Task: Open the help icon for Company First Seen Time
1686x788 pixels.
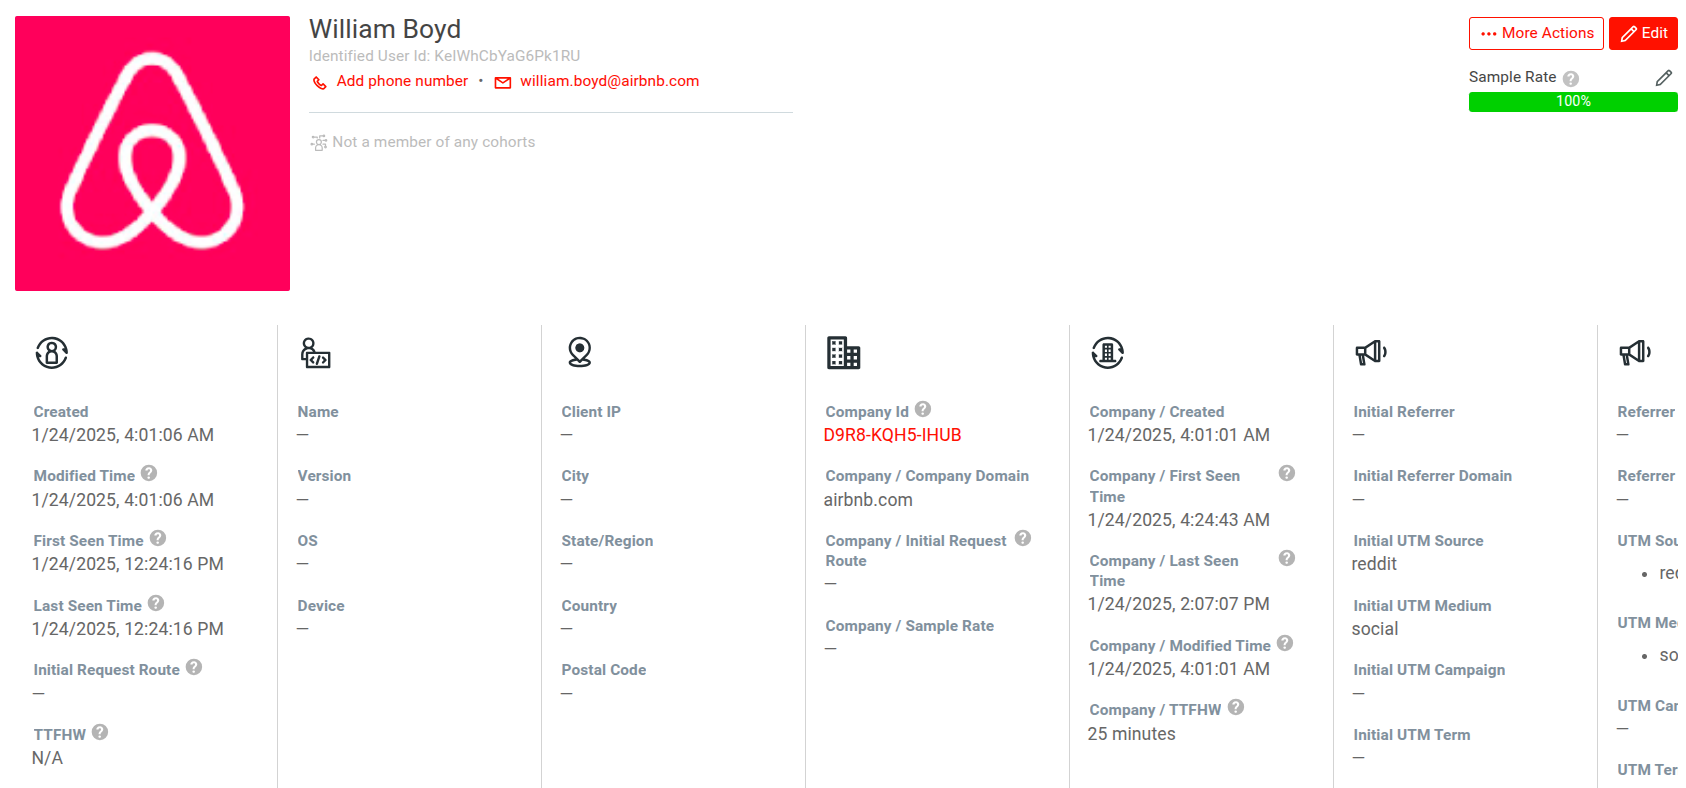Action: point(1287,473)
